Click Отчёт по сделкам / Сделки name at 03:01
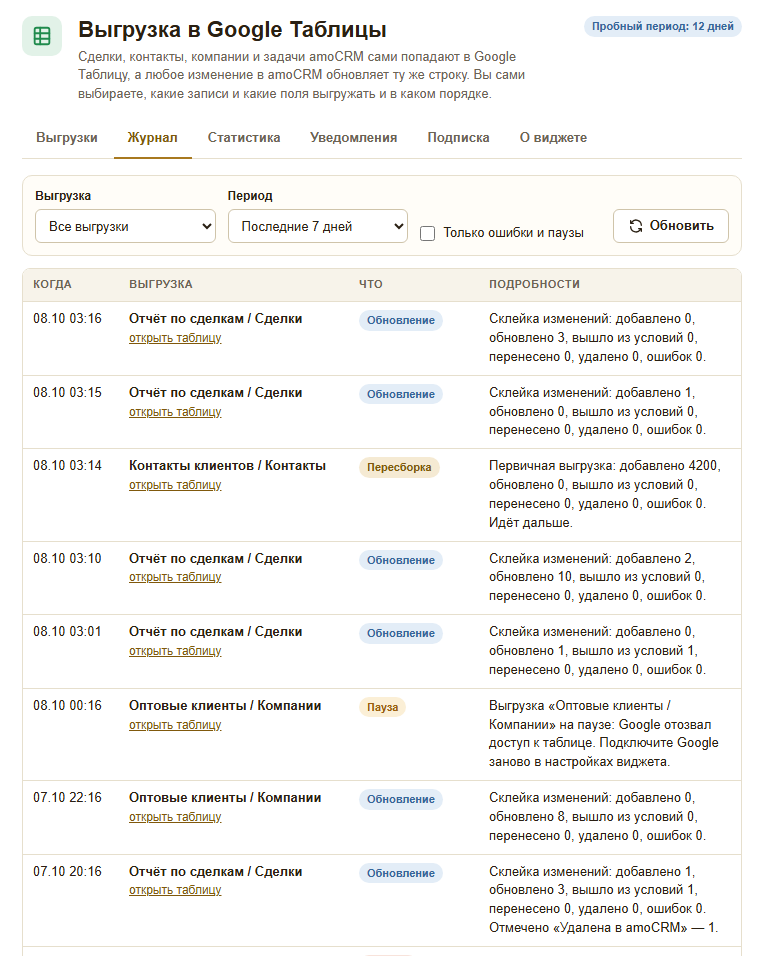This screenshot has height=956, width=764. [x=215, y=632]
